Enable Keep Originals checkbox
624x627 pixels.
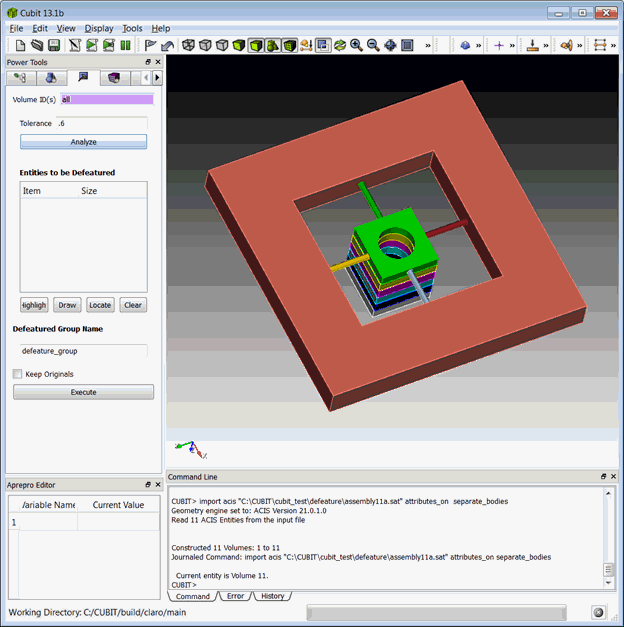(x=18, y=374)
